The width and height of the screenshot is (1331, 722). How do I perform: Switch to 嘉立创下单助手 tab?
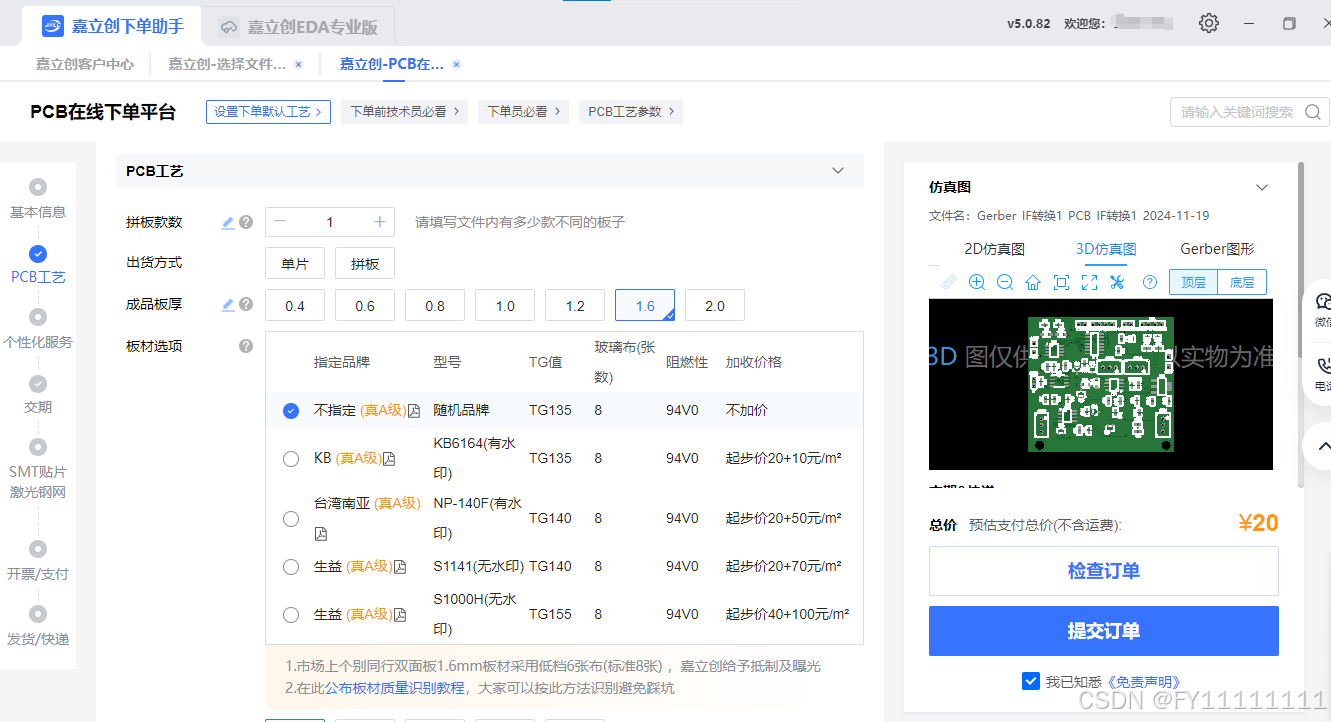pos(110,26)
